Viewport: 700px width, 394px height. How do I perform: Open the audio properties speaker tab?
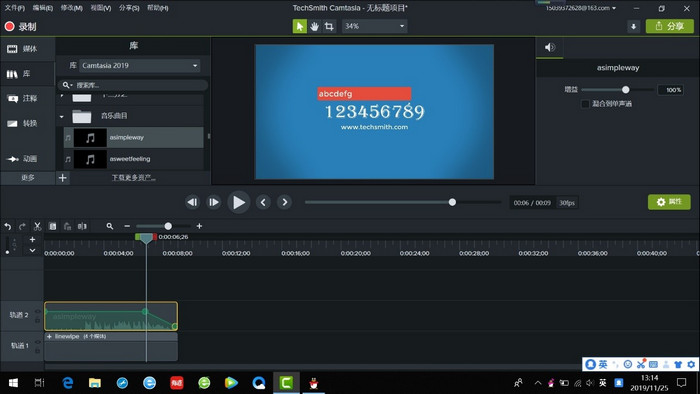550,47
